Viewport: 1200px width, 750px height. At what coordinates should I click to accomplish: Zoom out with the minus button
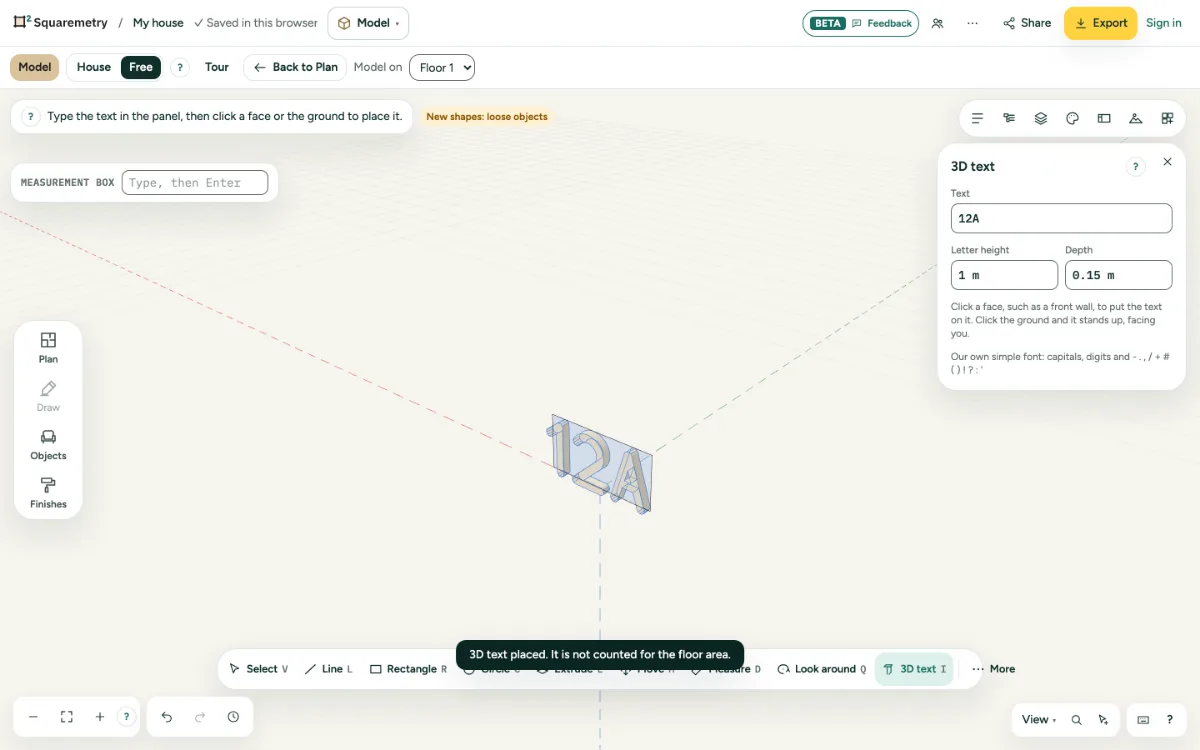pos(33,717)
